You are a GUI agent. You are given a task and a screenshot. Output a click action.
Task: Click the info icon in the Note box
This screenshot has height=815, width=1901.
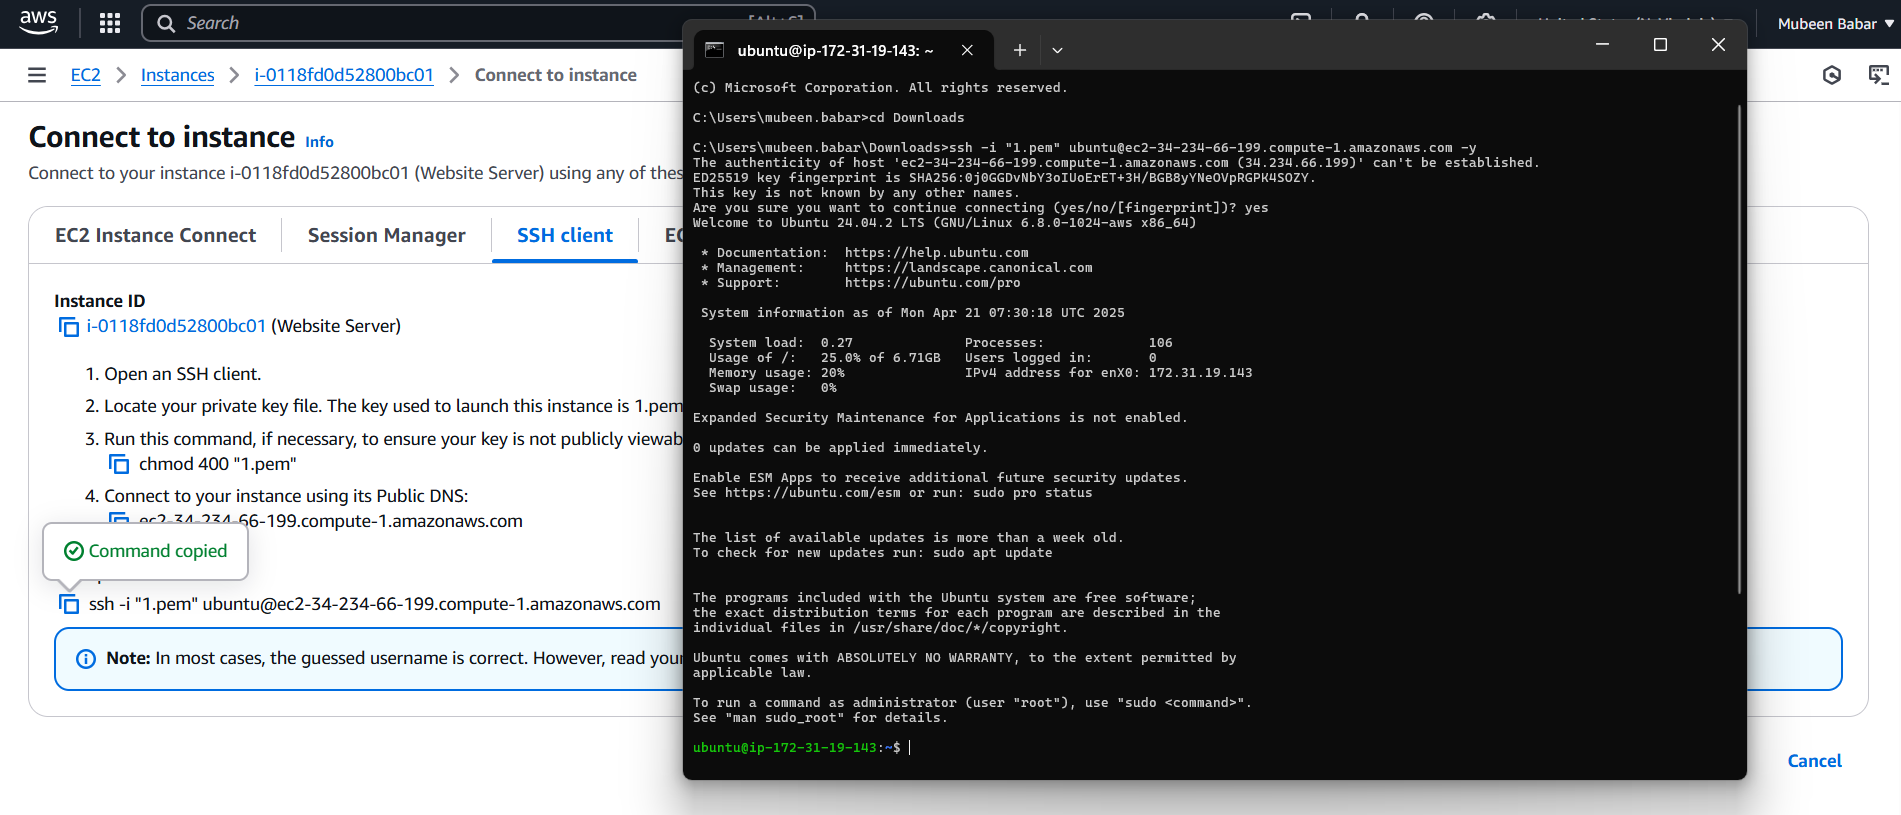(x=86, y=659)
